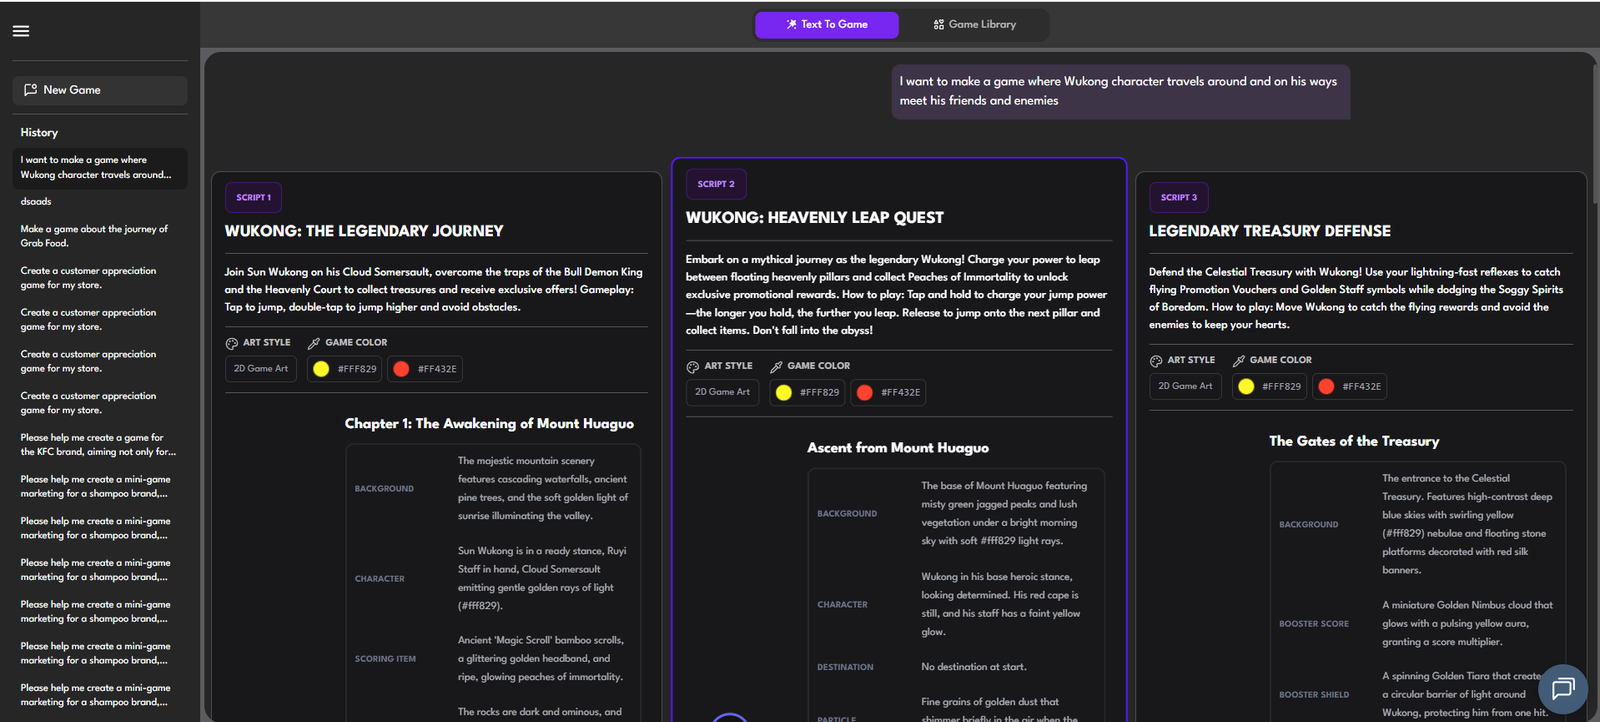Open the 'dsaads' history entry

pyautogui.click(x=36, y=202)
